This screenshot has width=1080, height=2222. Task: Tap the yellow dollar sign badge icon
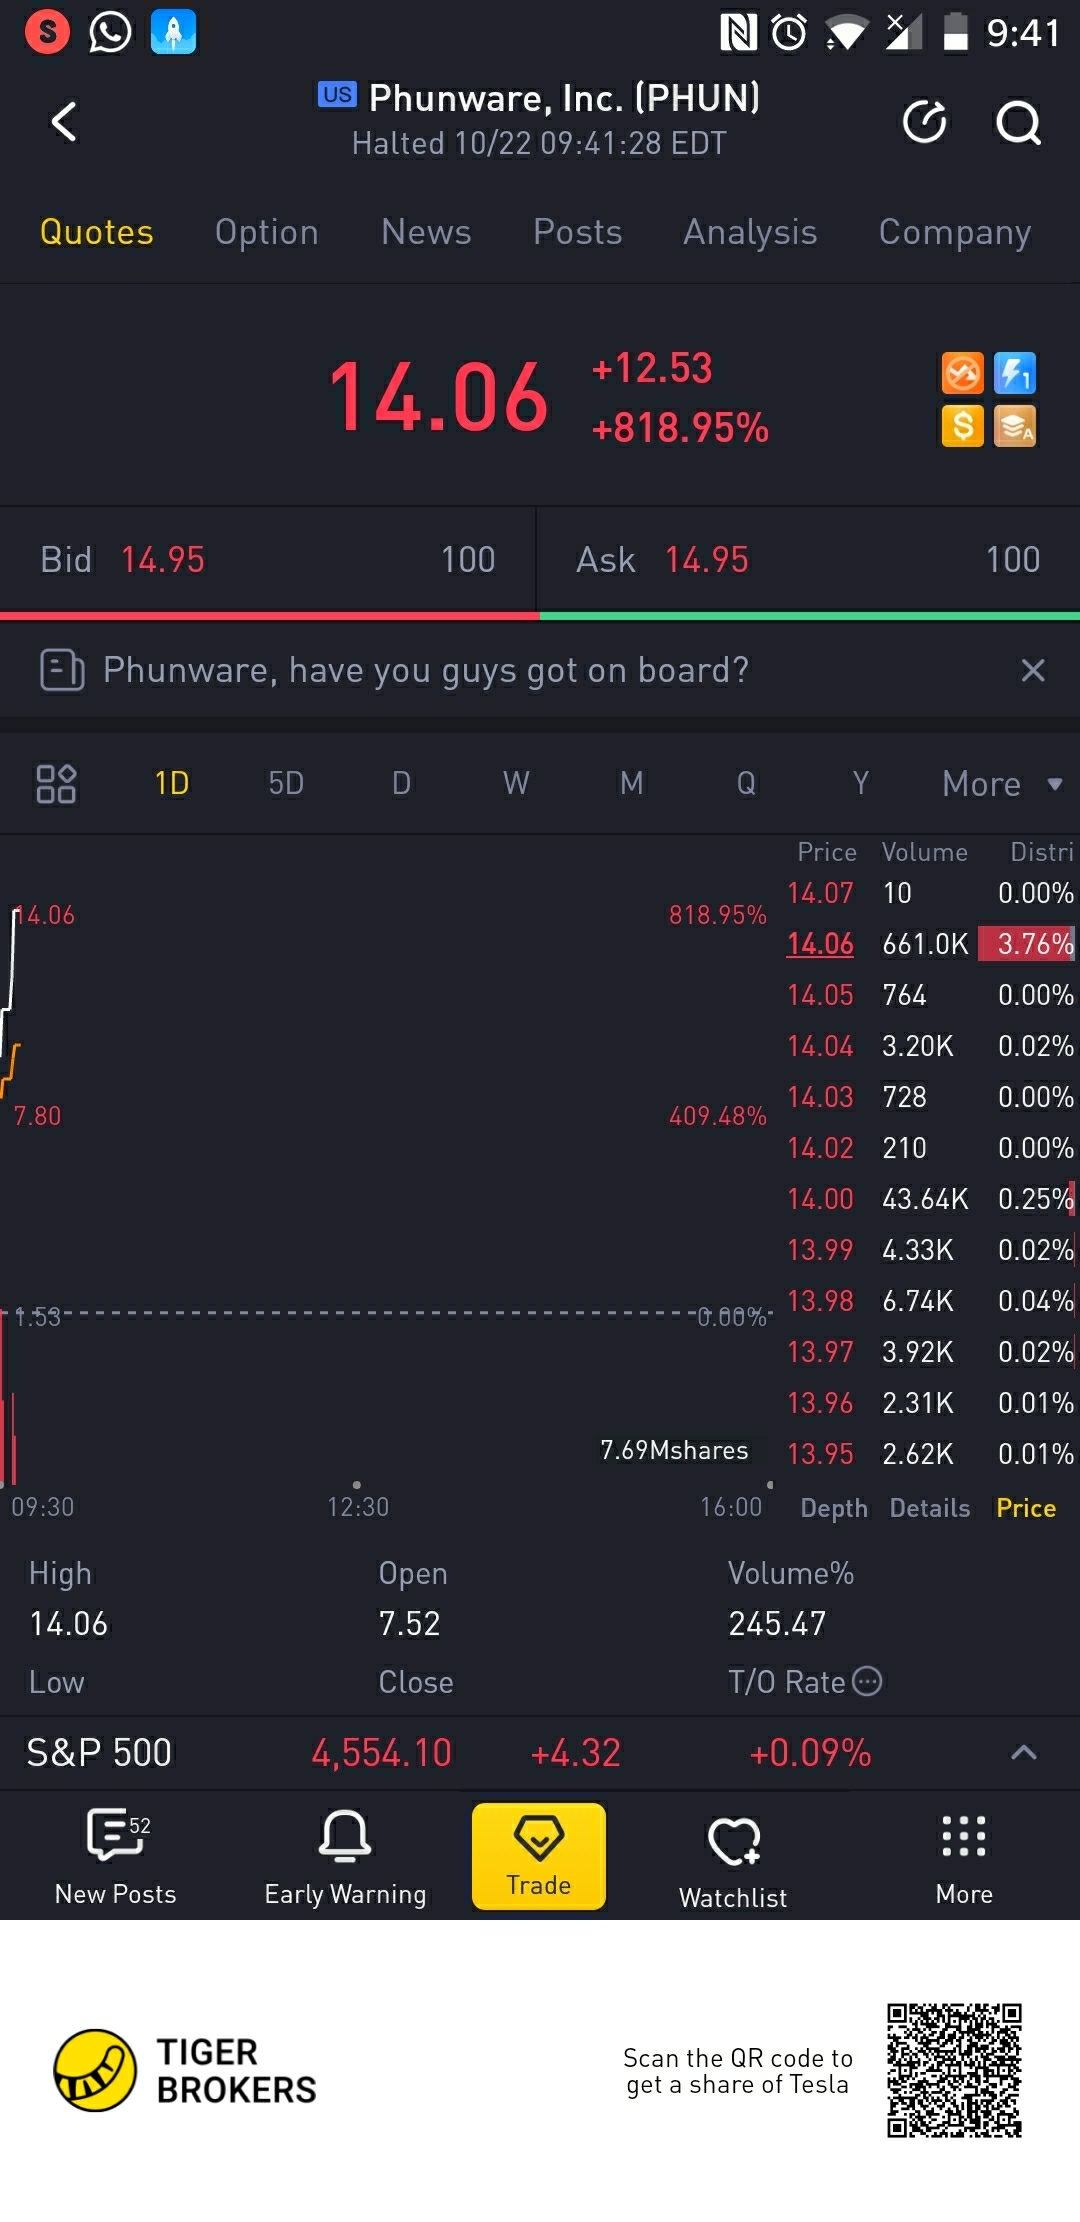(962, 426)
